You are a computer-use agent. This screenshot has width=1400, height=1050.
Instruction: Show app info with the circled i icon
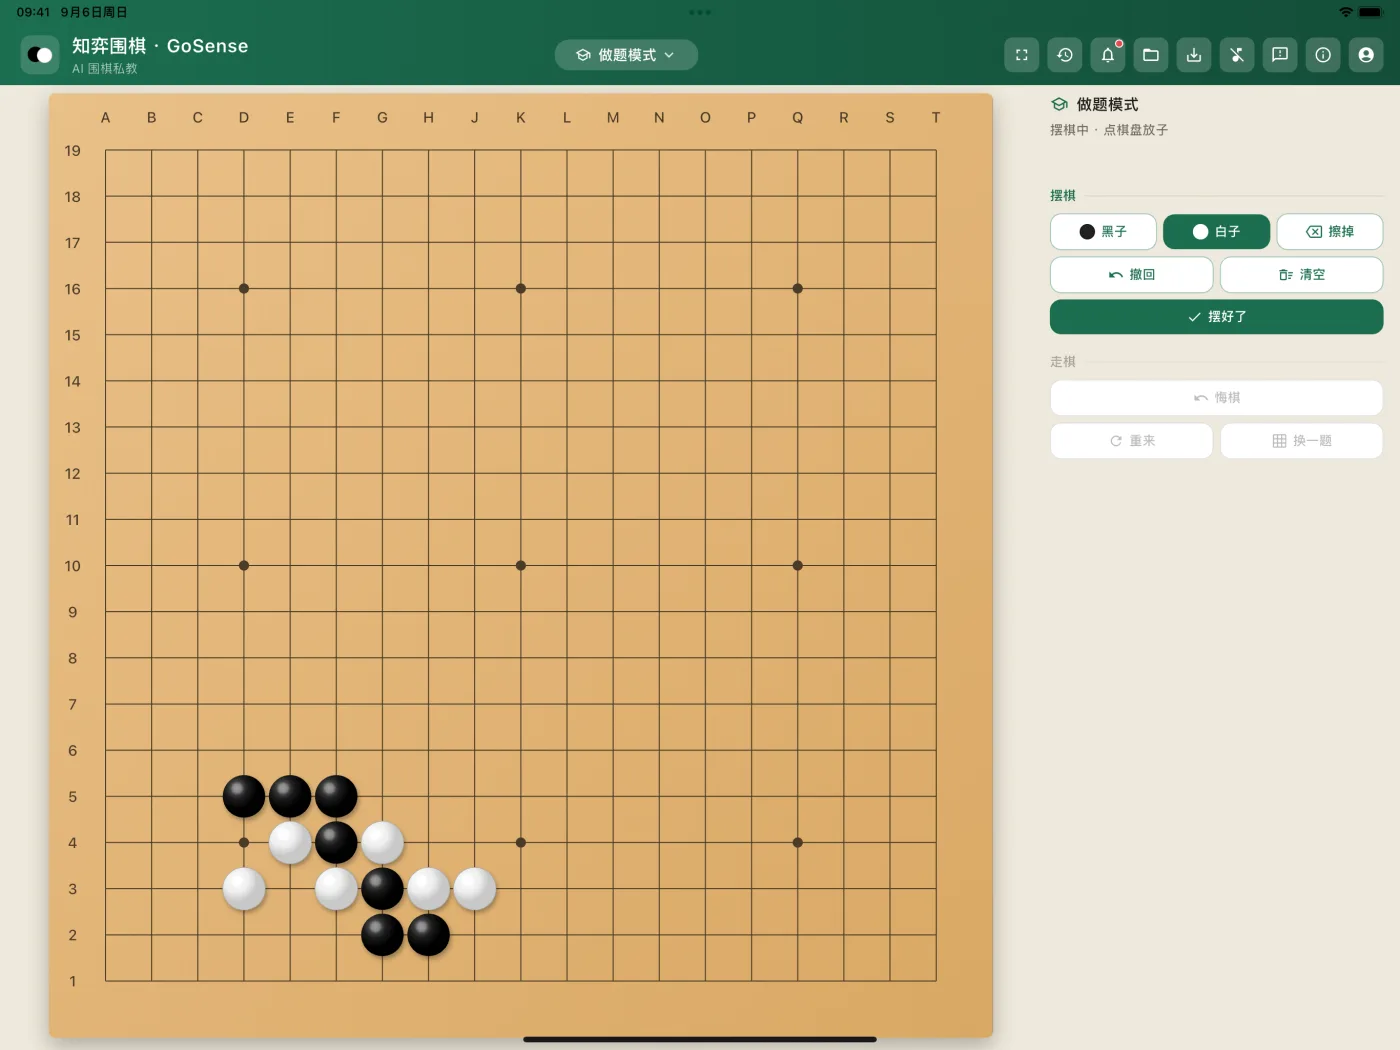(x=1323, y=55)
